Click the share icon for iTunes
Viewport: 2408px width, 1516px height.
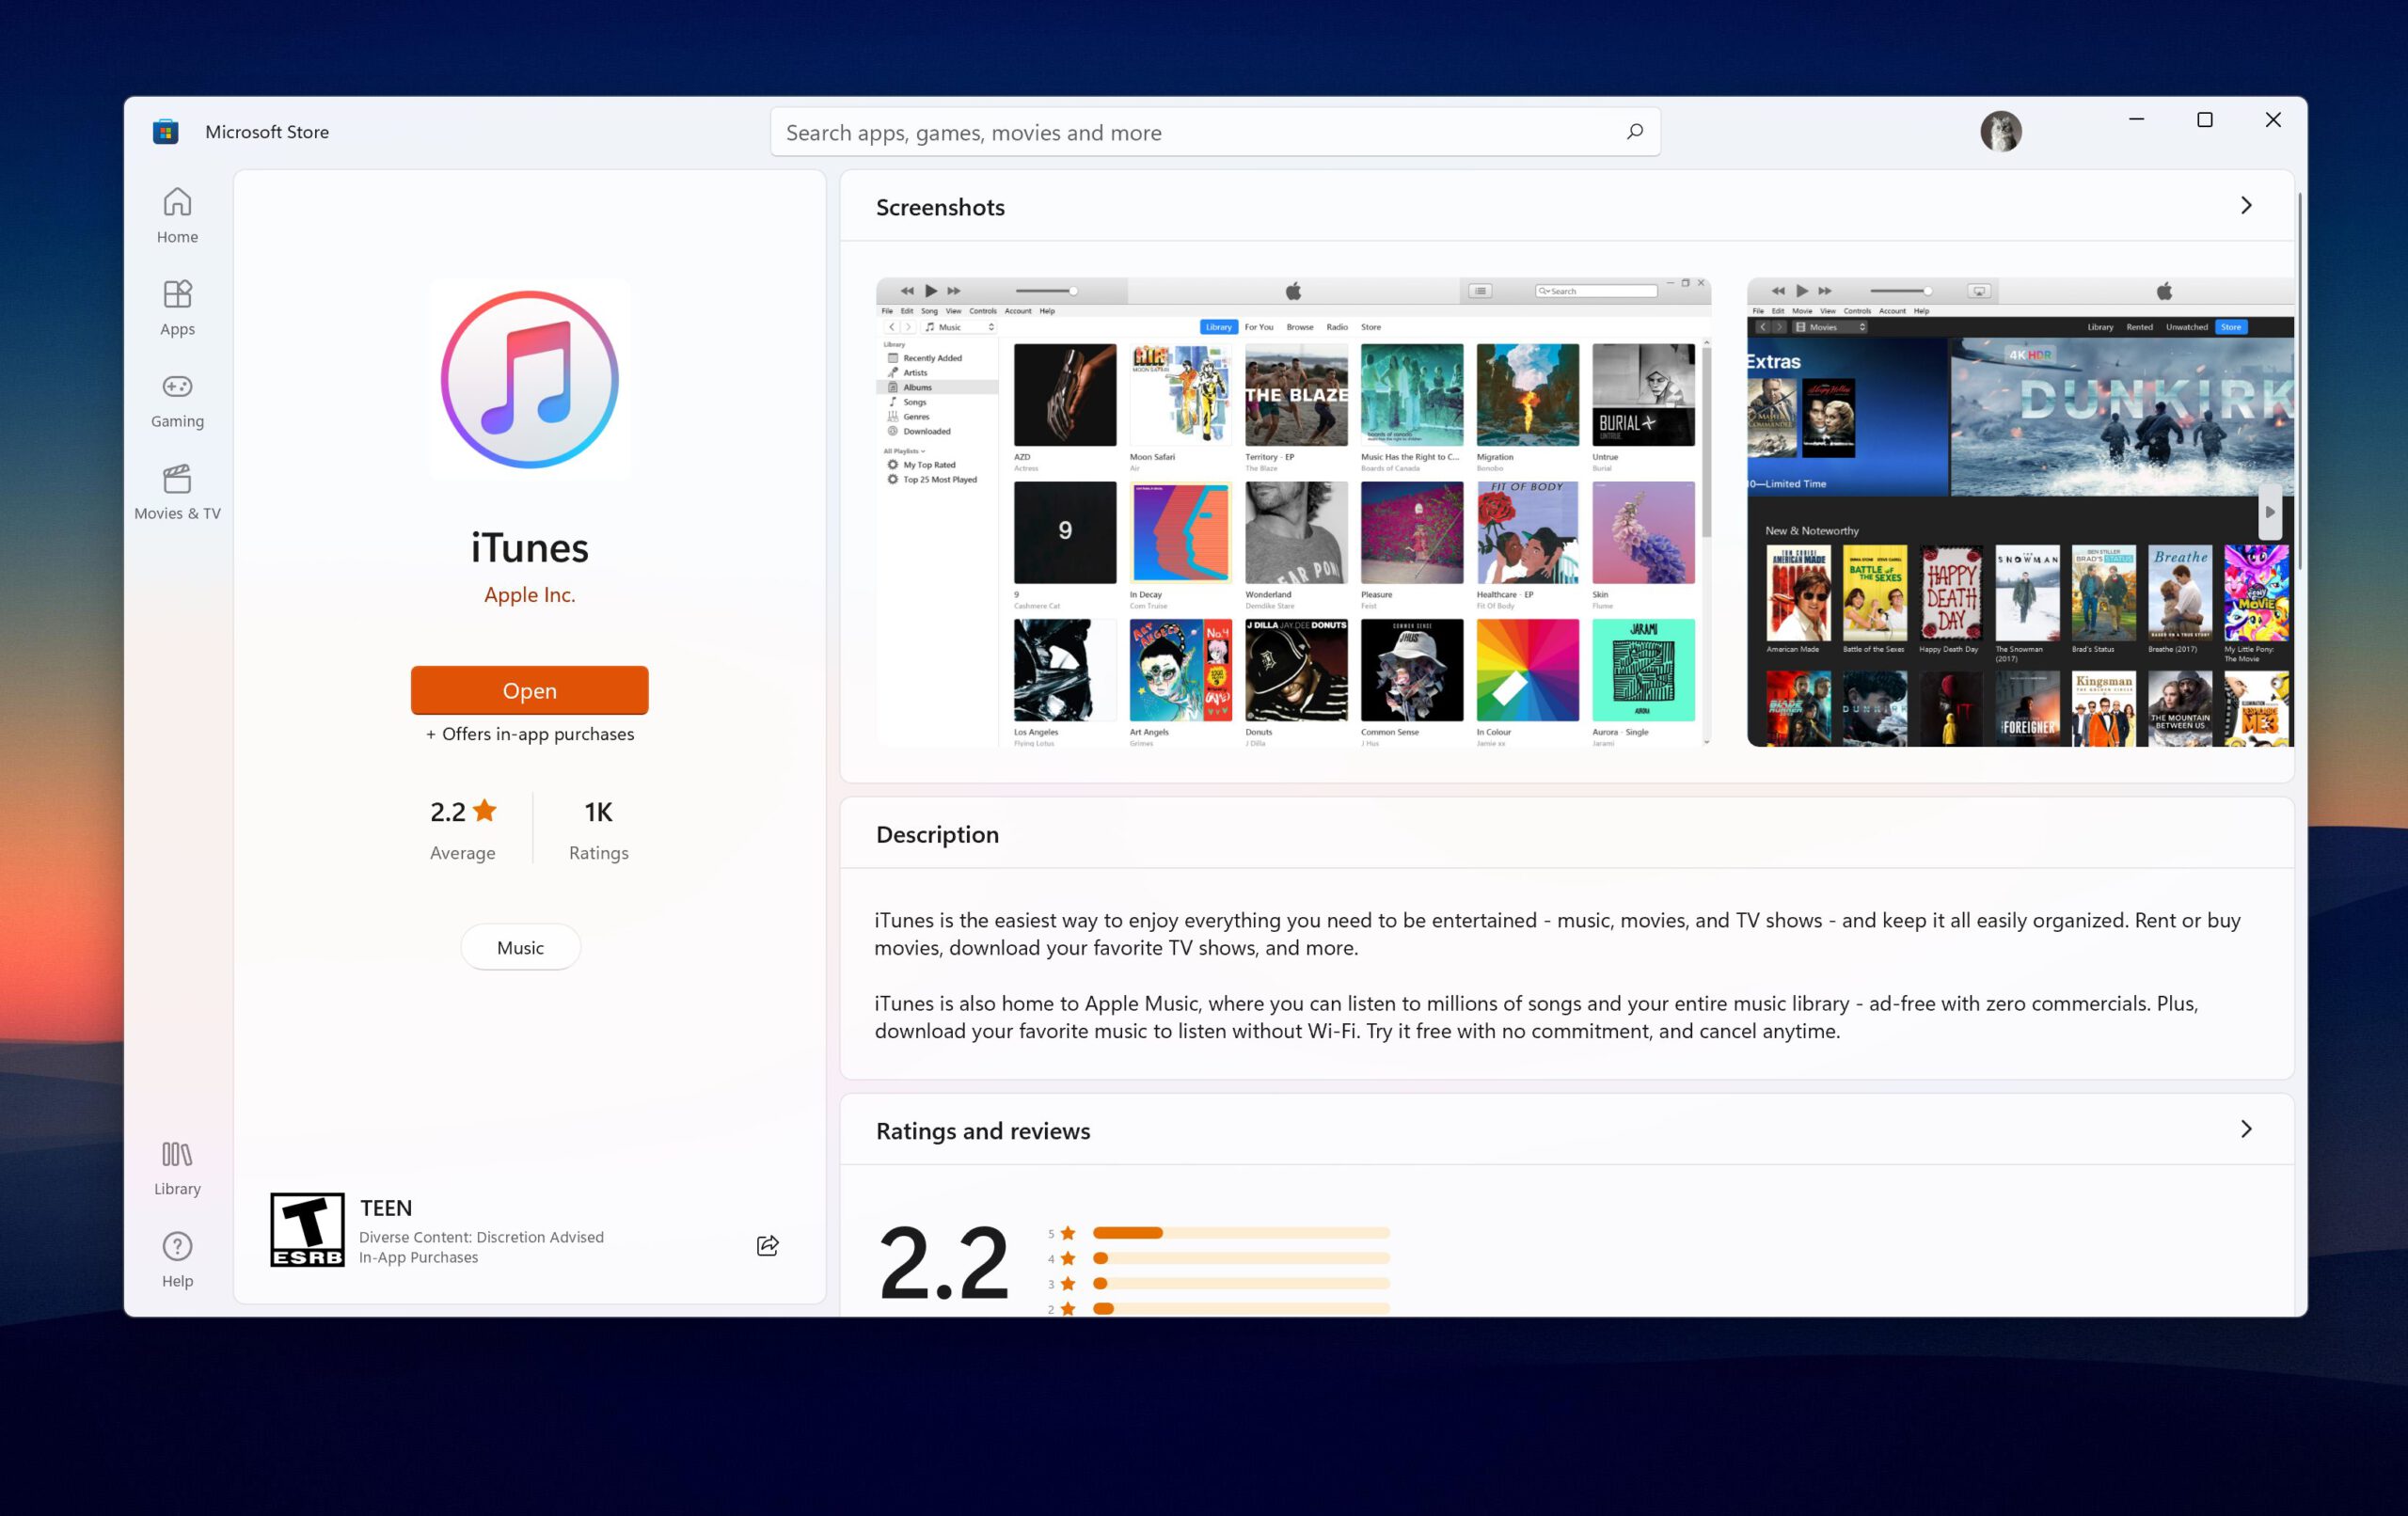767,1245
